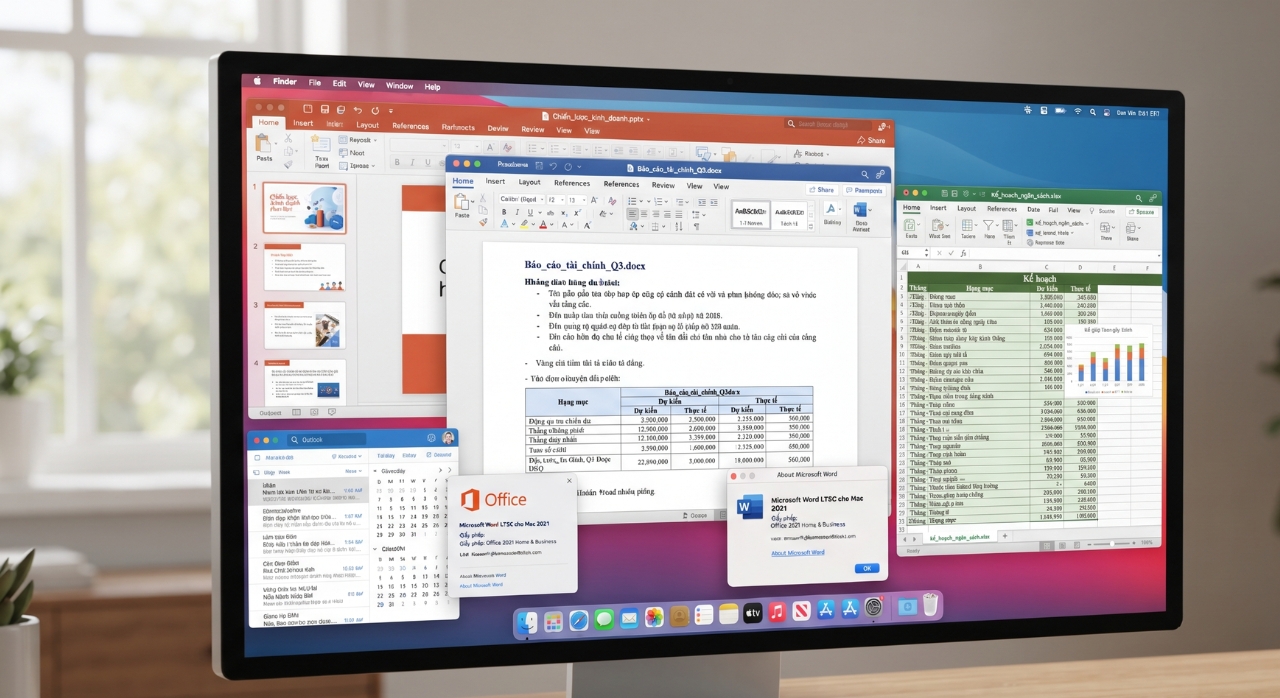This screenshot has height=698, width=1280.
Task: Click the Paste clipboard icon in Word
Action: (461, 201)
